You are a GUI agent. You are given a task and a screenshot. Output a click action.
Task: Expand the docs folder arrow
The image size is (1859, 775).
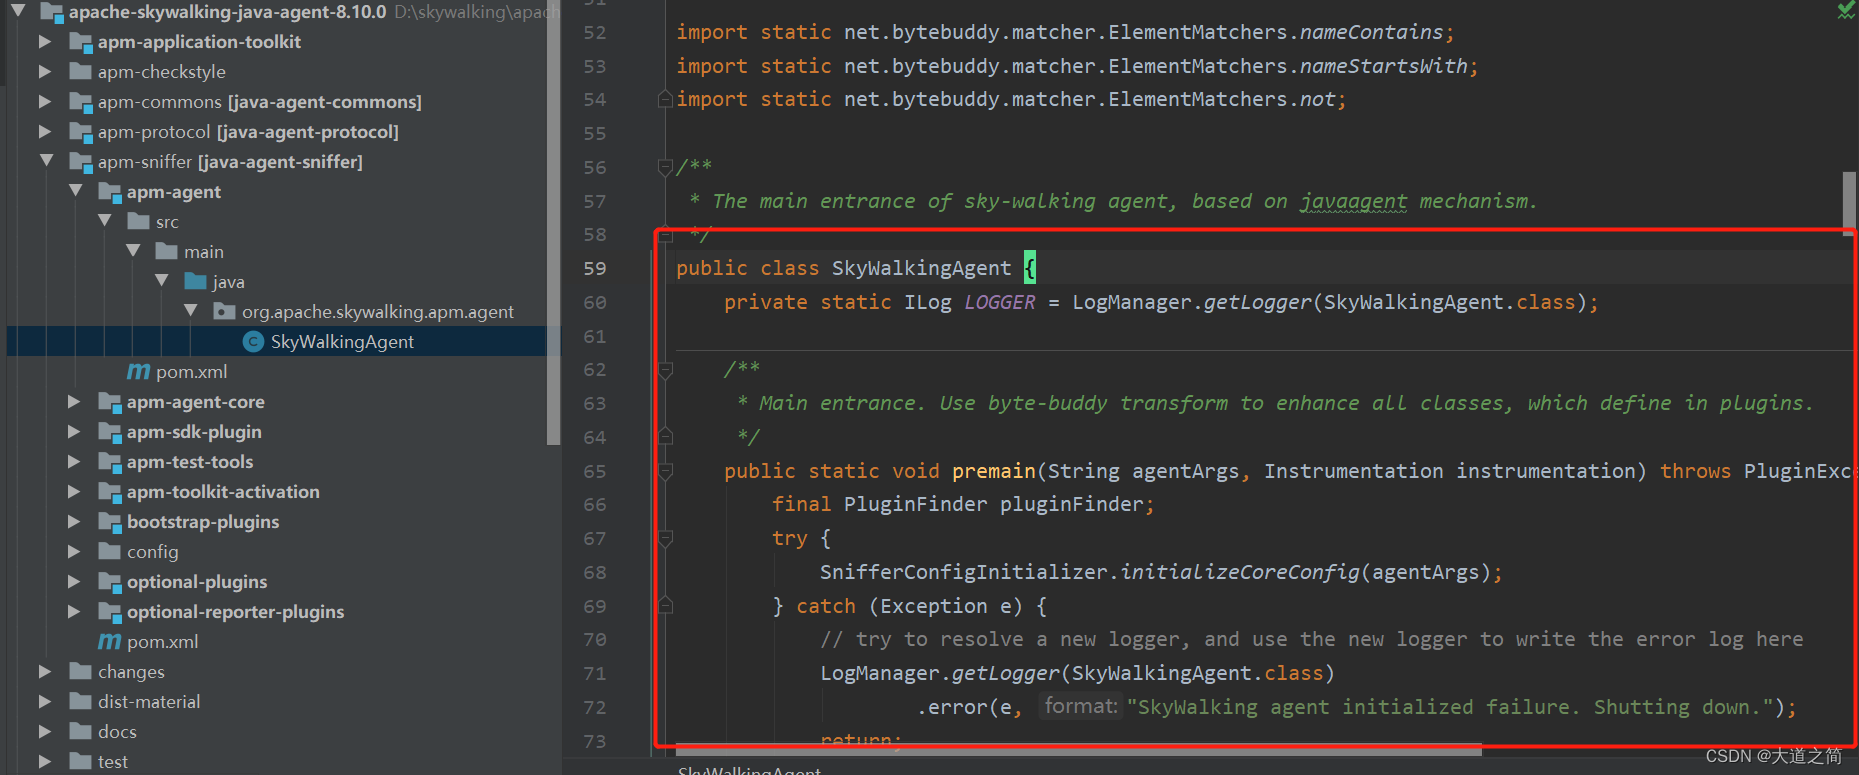coord(44,732)
